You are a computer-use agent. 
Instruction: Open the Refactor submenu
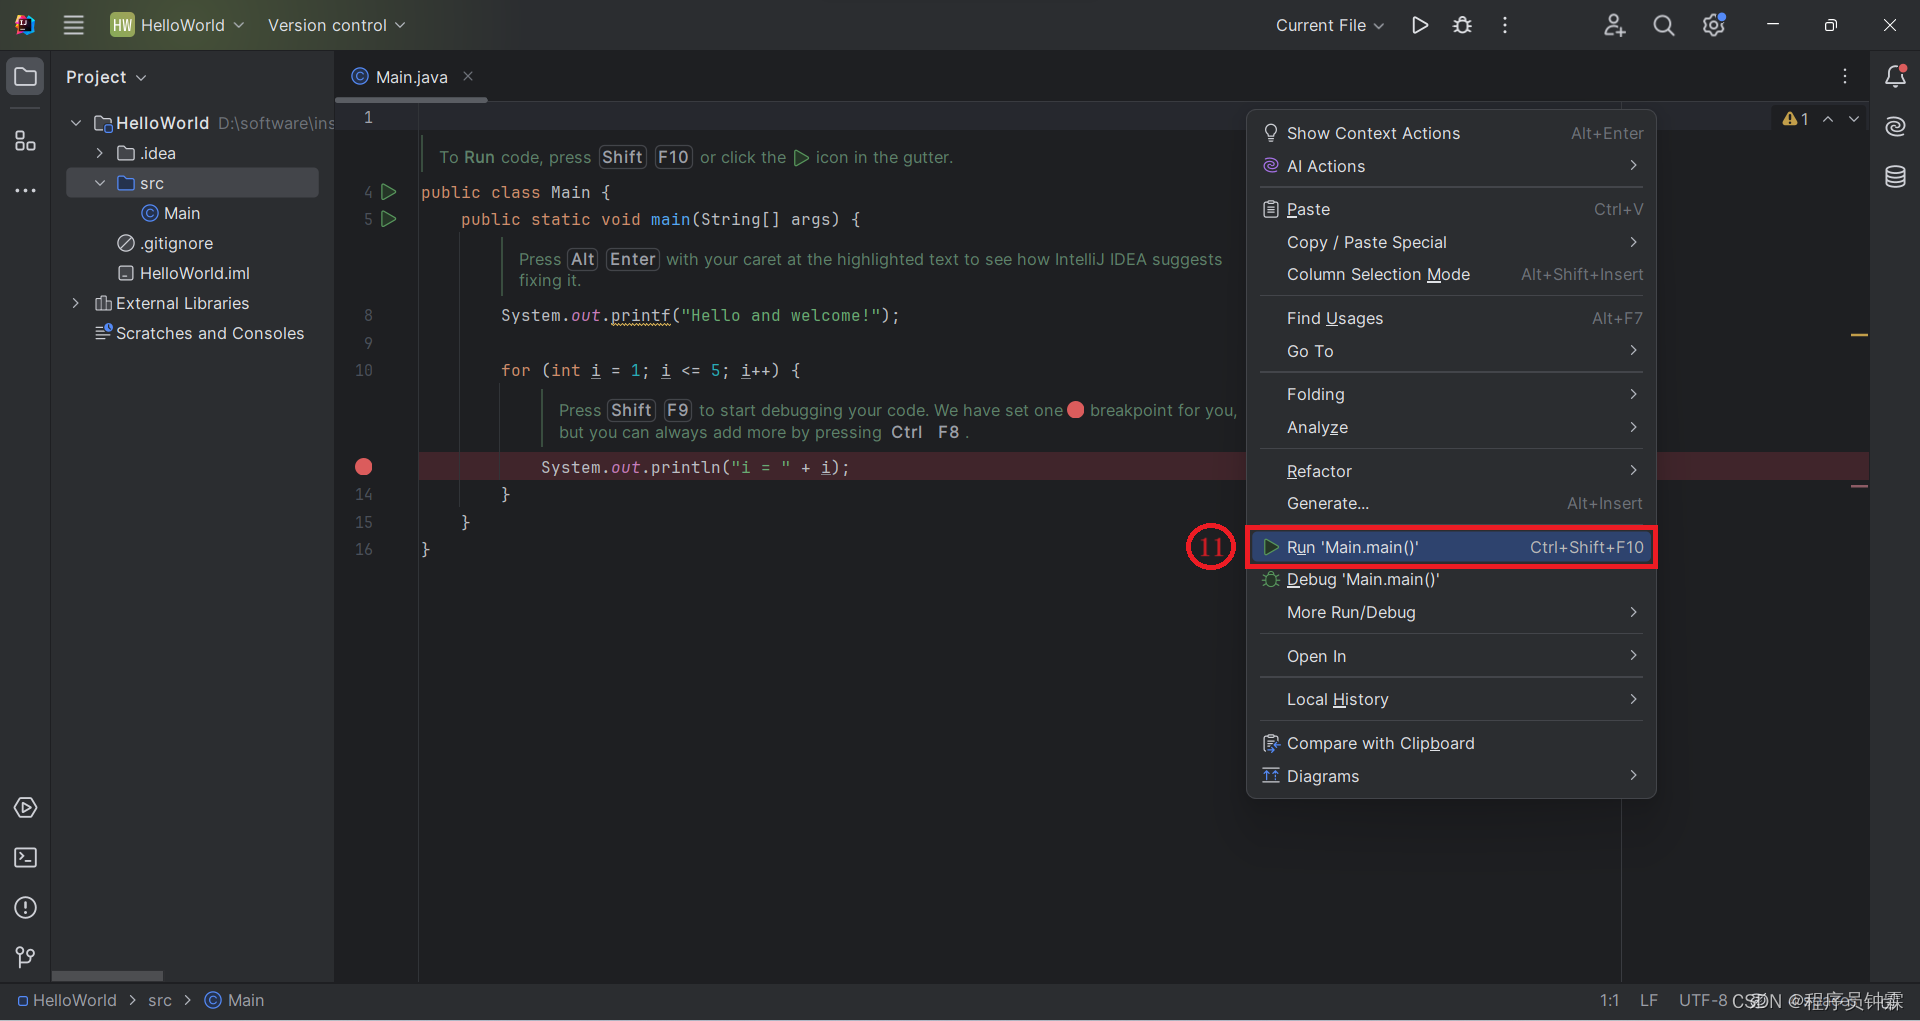pos(1451,471)
